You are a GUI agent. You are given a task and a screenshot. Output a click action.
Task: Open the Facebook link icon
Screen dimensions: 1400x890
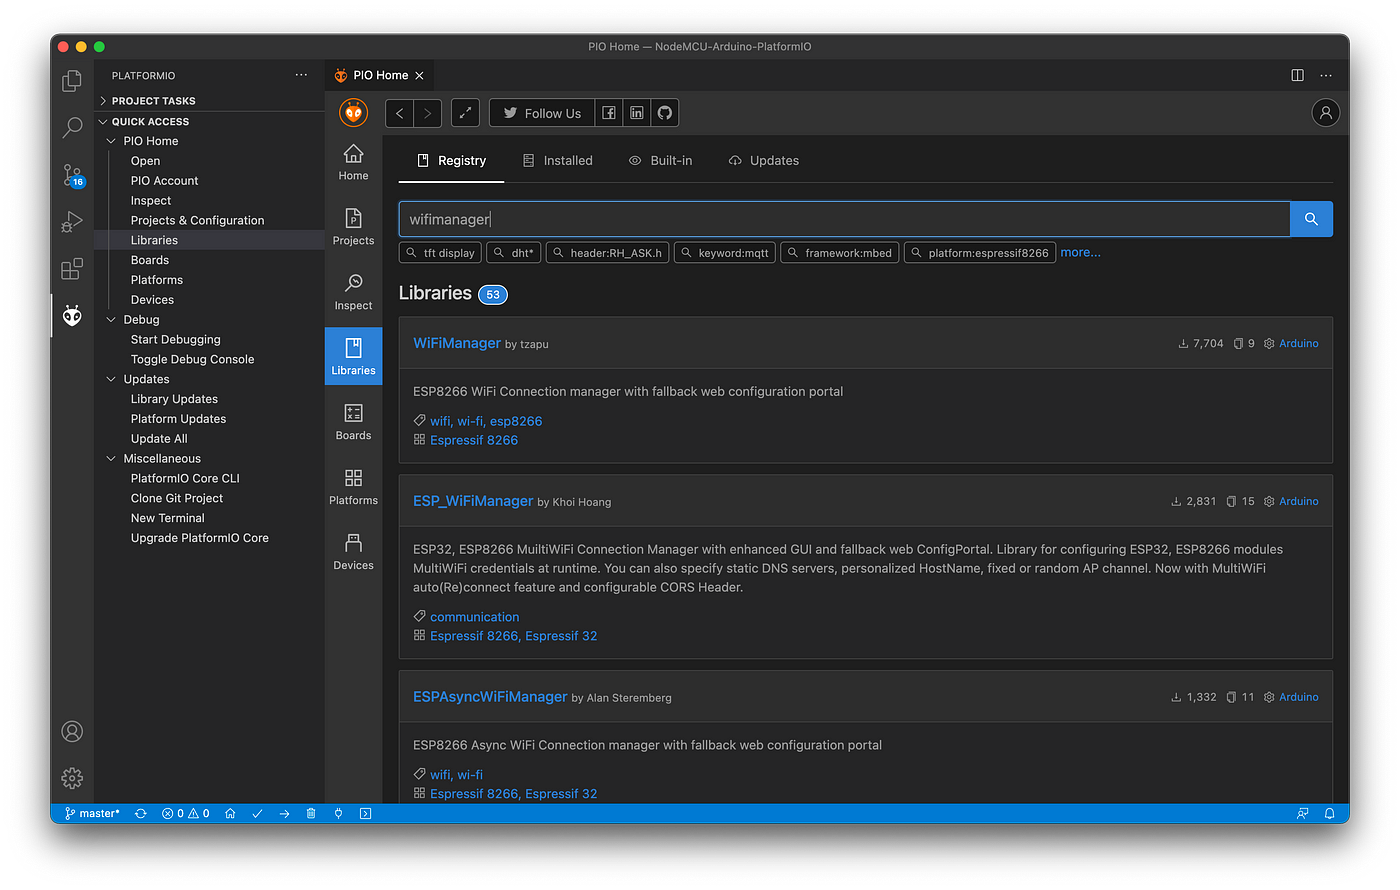coord(608,113)
